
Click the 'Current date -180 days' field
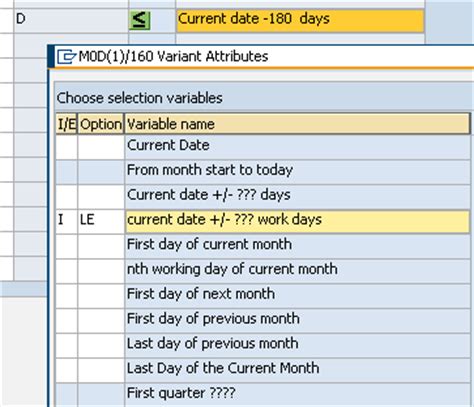tap(300, 21)
